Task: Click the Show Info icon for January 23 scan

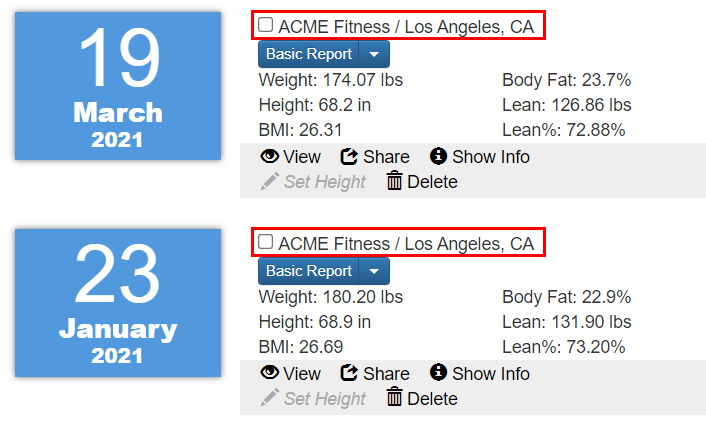Action: point(438,372)
